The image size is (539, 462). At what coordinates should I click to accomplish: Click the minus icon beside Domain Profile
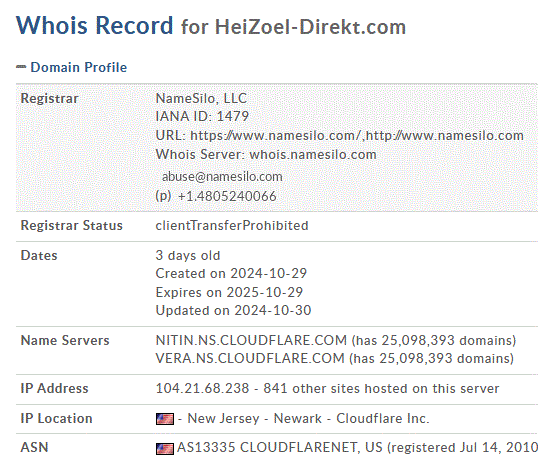(21, 67)
